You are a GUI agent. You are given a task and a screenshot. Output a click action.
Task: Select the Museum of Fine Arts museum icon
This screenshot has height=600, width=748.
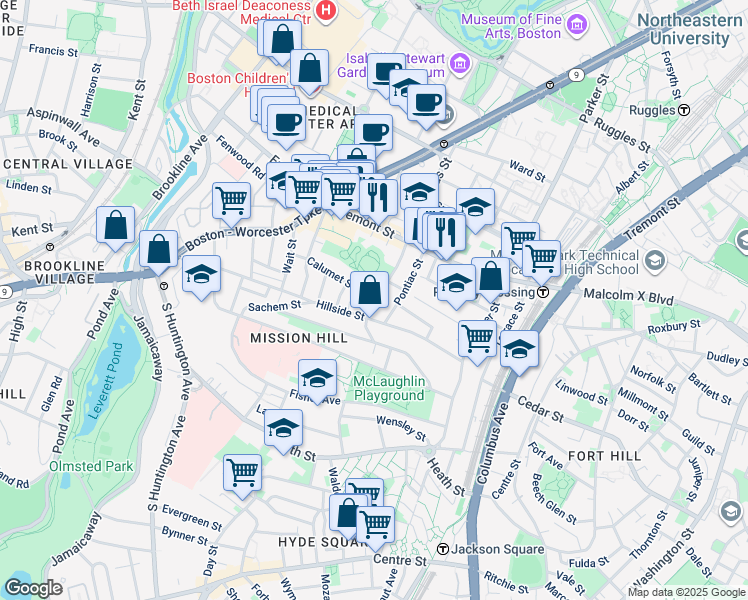click(x=578, y=25)
